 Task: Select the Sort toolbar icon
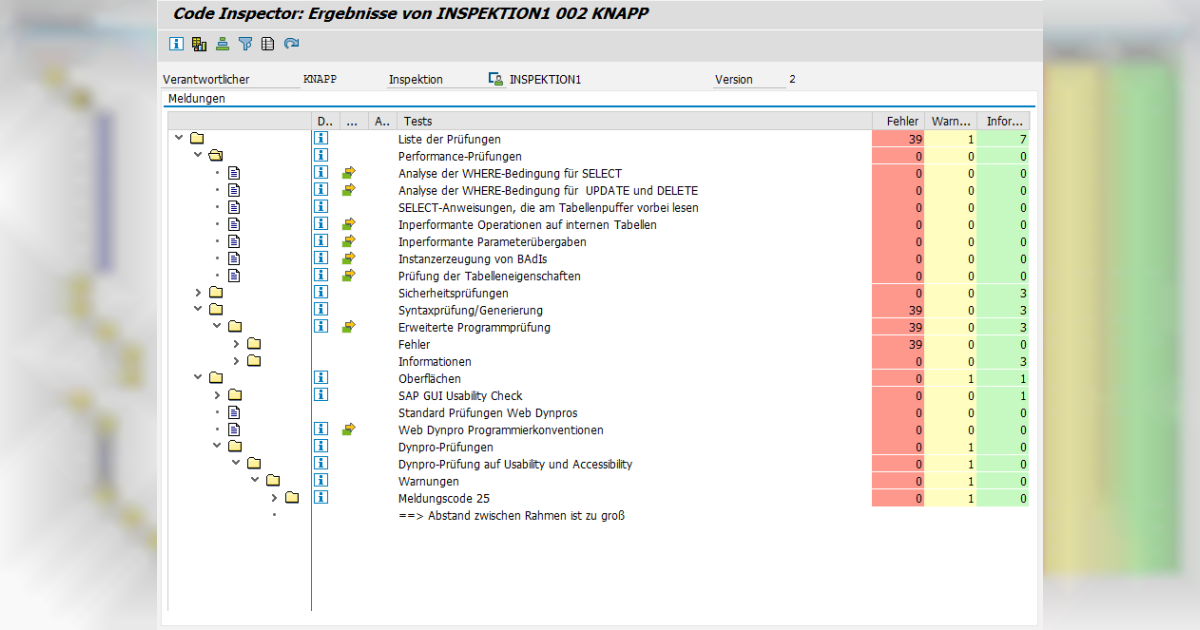click(x=221, y=44)
